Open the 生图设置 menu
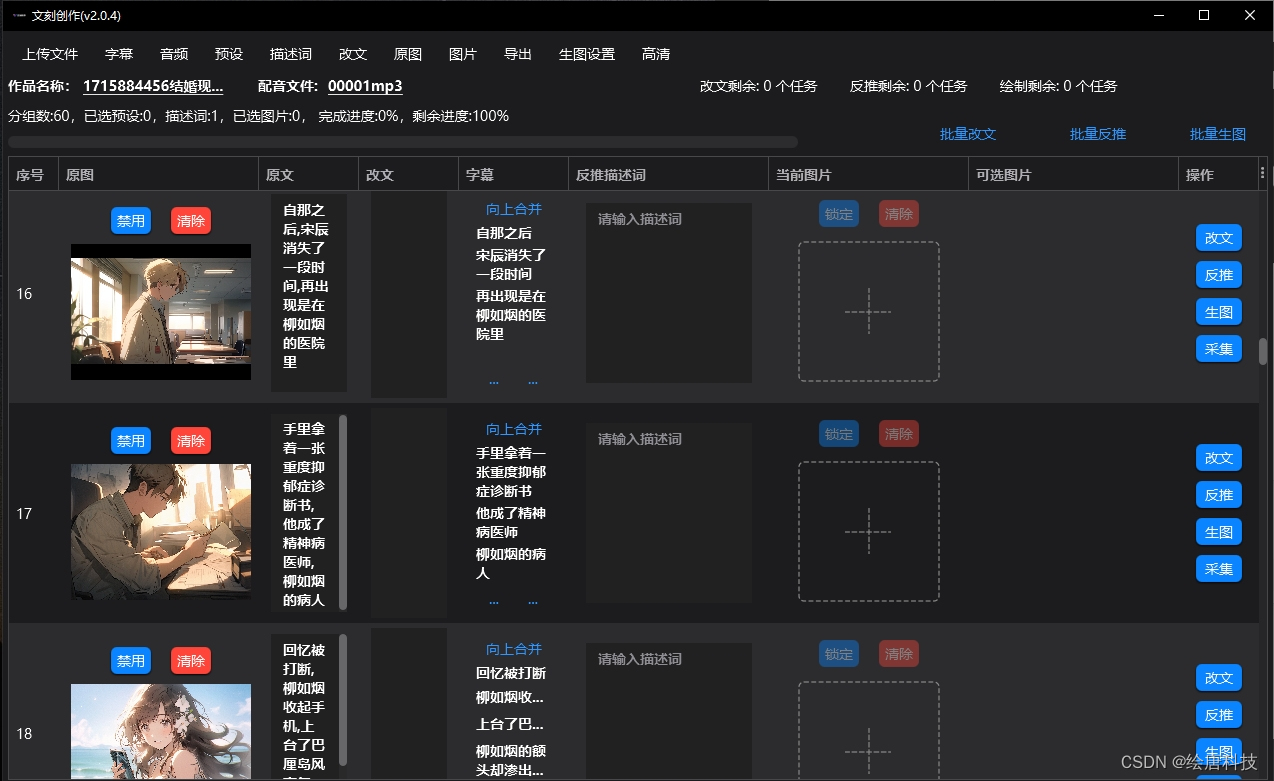Image resolution: width=1274 pixels, height=781 pixels. point(586,54)
